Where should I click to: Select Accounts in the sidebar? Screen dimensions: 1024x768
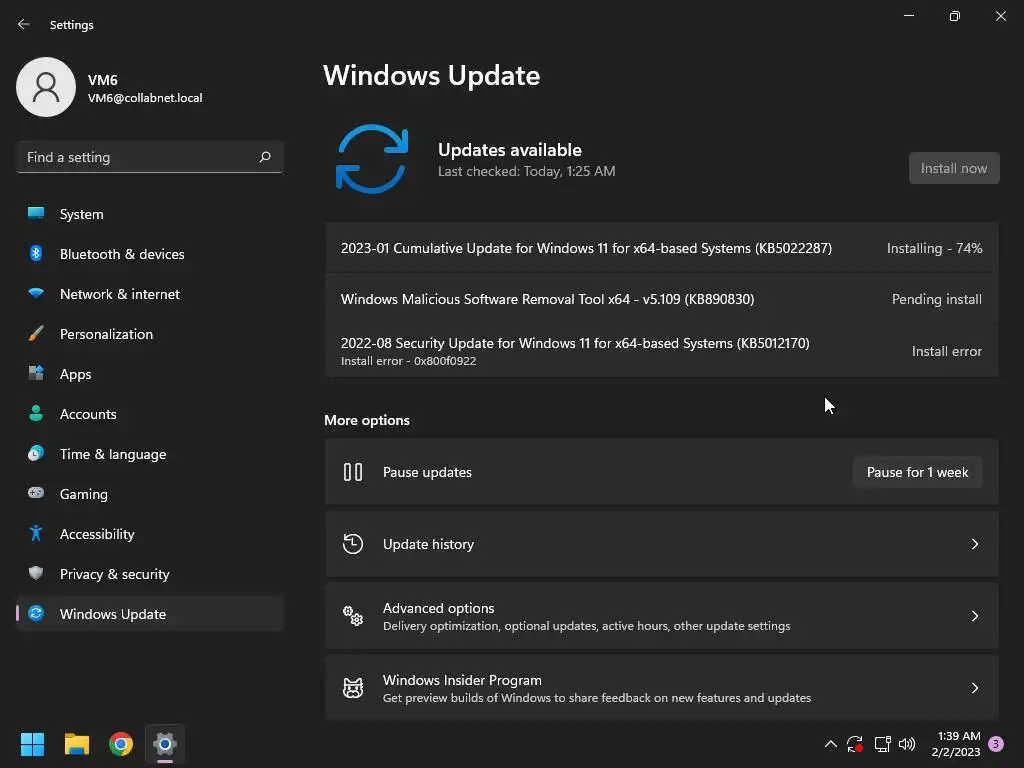pos(150,414)
